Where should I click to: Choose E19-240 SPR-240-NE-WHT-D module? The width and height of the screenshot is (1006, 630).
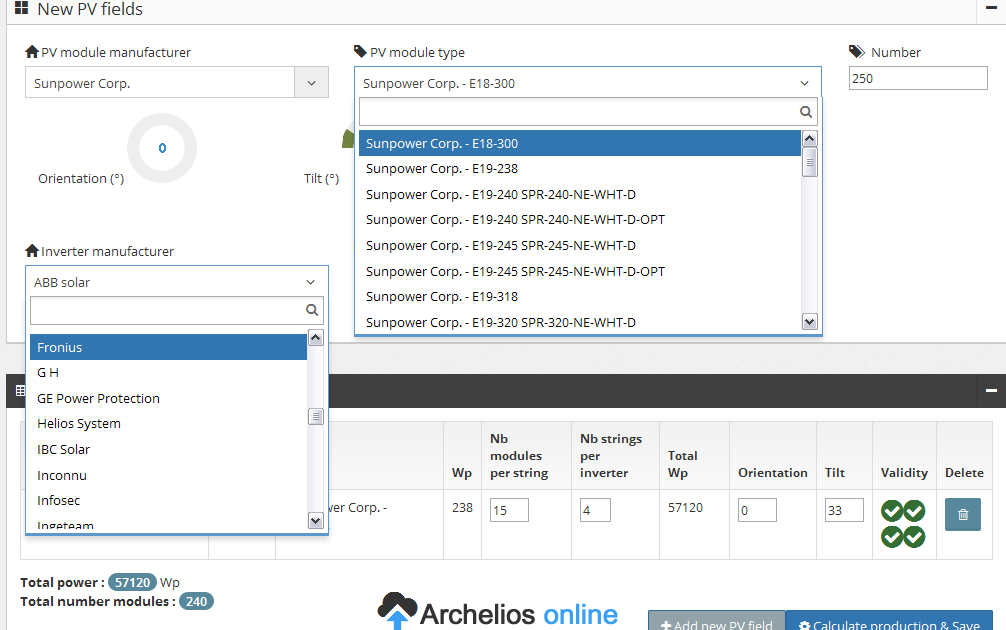(580, 194)
